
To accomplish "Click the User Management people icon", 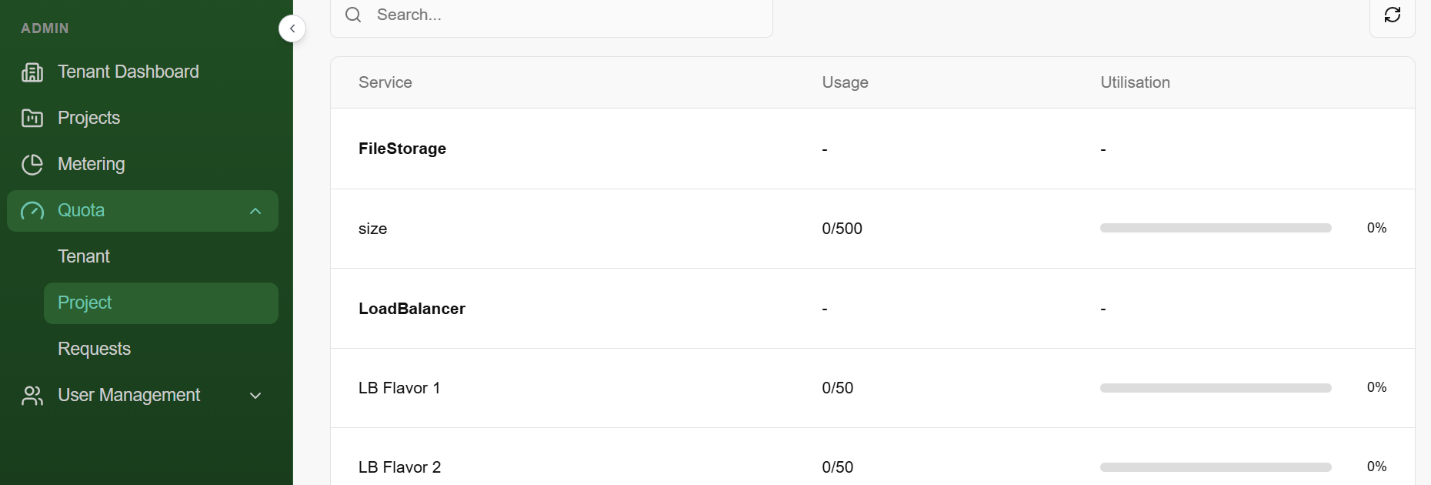I will pos(33,396).
